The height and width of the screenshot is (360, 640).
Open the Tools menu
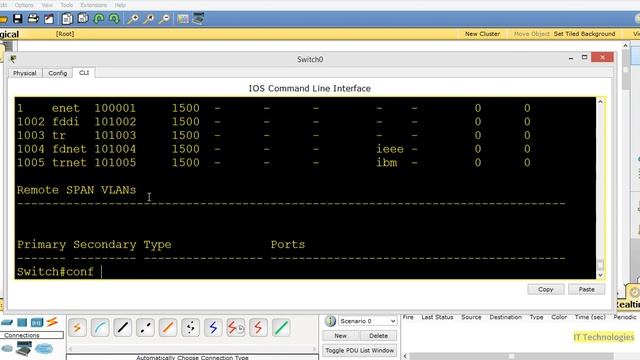point(67,5)
